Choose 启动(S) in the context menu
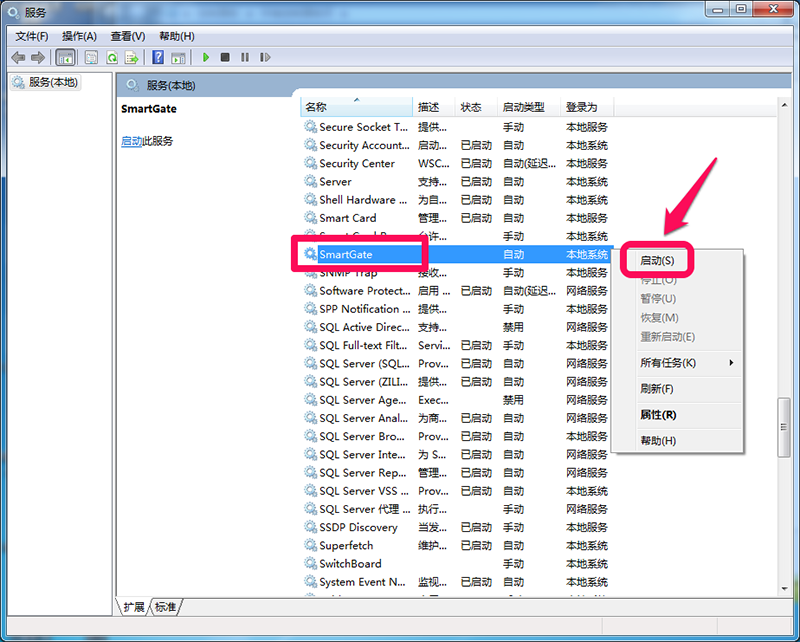 pyautogui.click(x=657, y=261)
